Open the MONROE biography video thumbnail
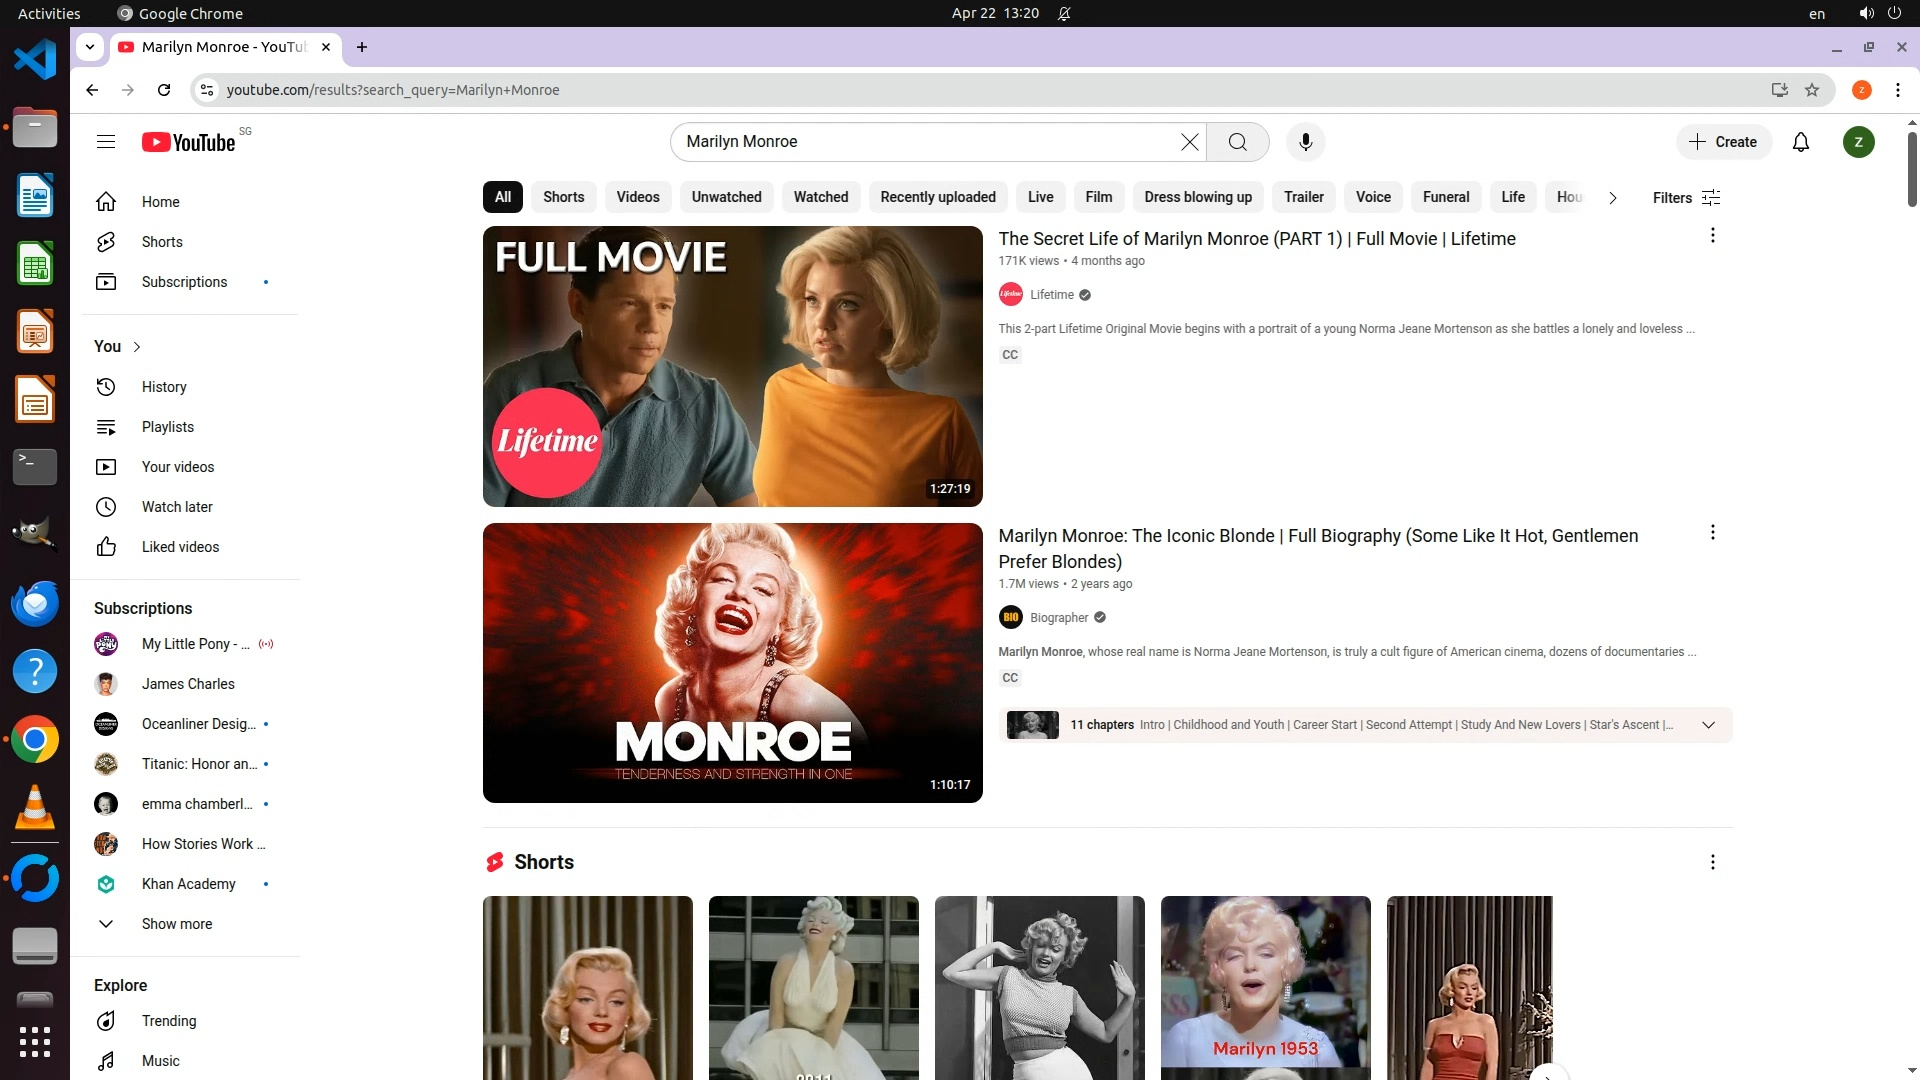 732,663
